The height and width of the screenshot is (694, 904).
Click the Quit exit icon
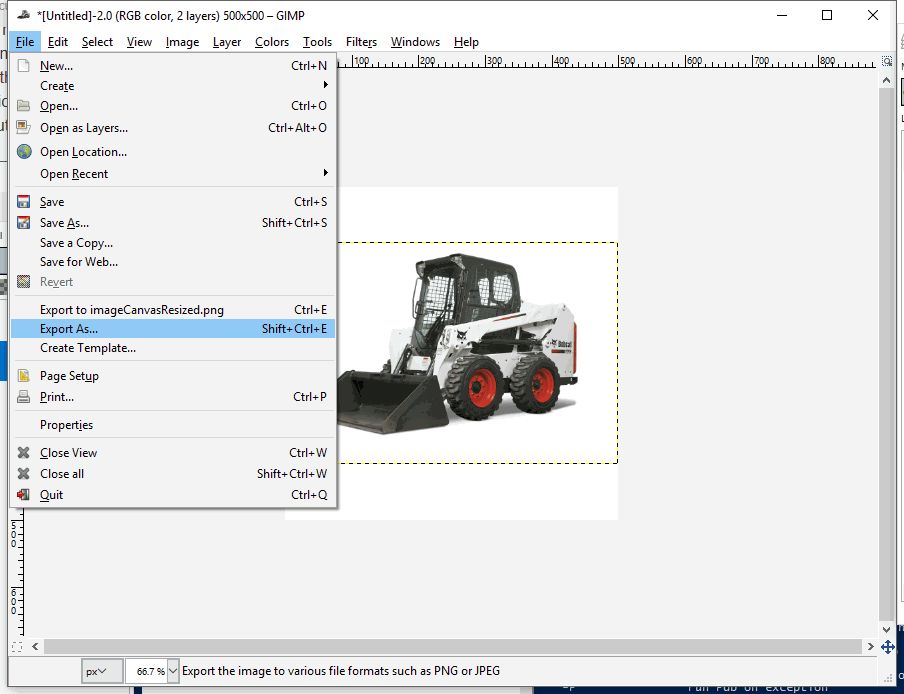24,495
